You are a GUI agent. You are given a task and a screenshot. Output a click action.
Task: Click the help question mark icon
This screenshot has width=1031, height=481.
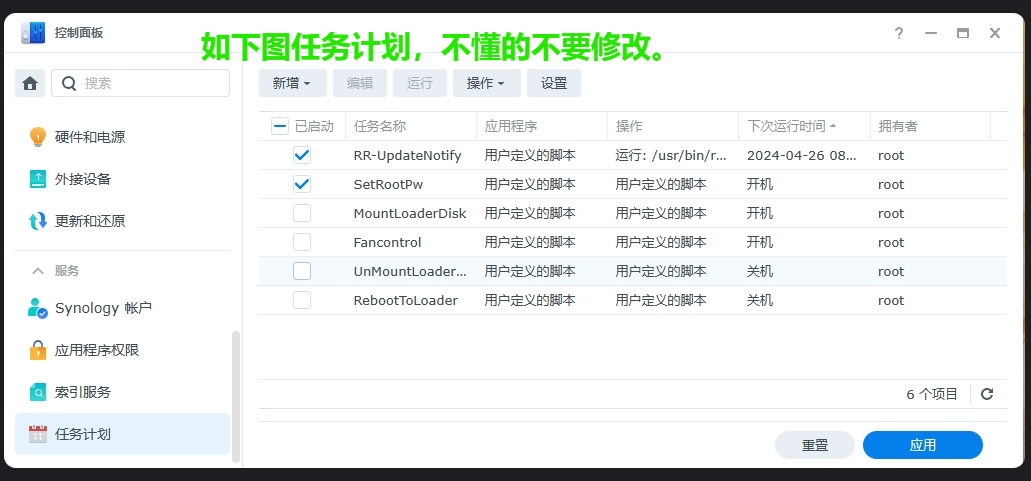pos(899,33)
